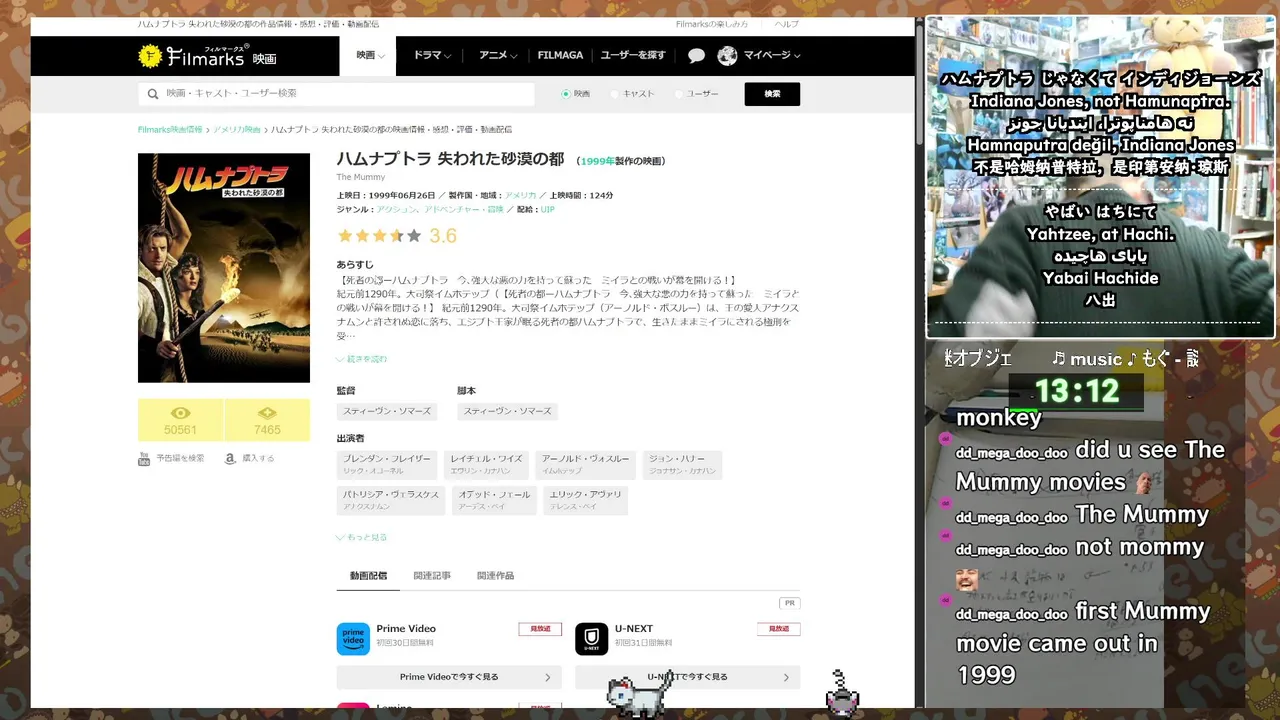The height and width of the screenshot is (720, 1280).
Task: Click the magnifier icon in the search box
Action: (153, 94)
